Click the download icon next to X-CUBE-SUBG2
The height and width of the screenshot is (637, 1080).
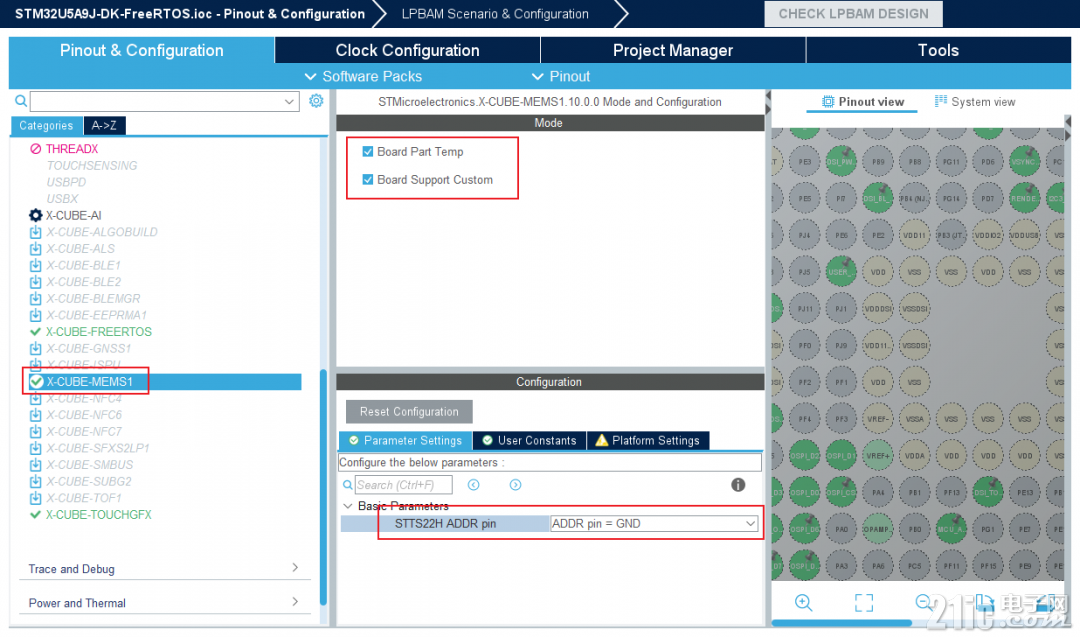pos(36,481)
